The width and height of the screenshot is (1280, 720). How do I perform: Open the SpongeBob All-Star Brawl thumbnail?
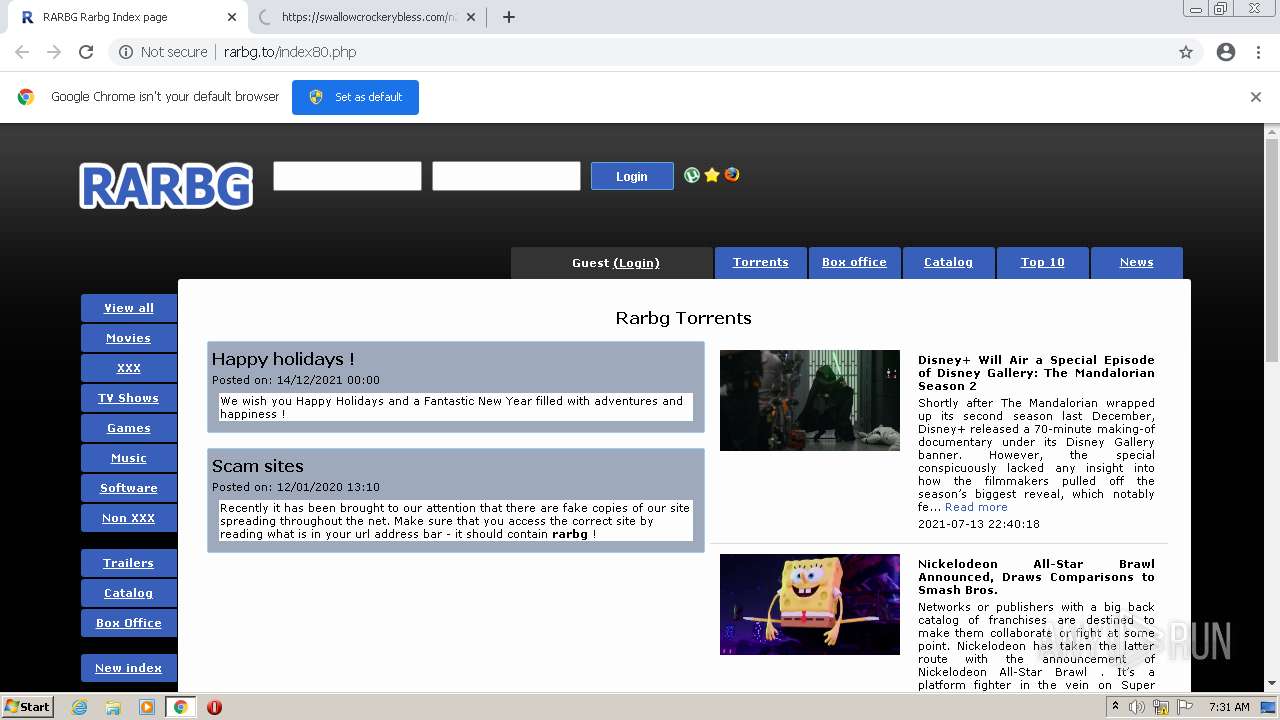(x=810, y=604)
